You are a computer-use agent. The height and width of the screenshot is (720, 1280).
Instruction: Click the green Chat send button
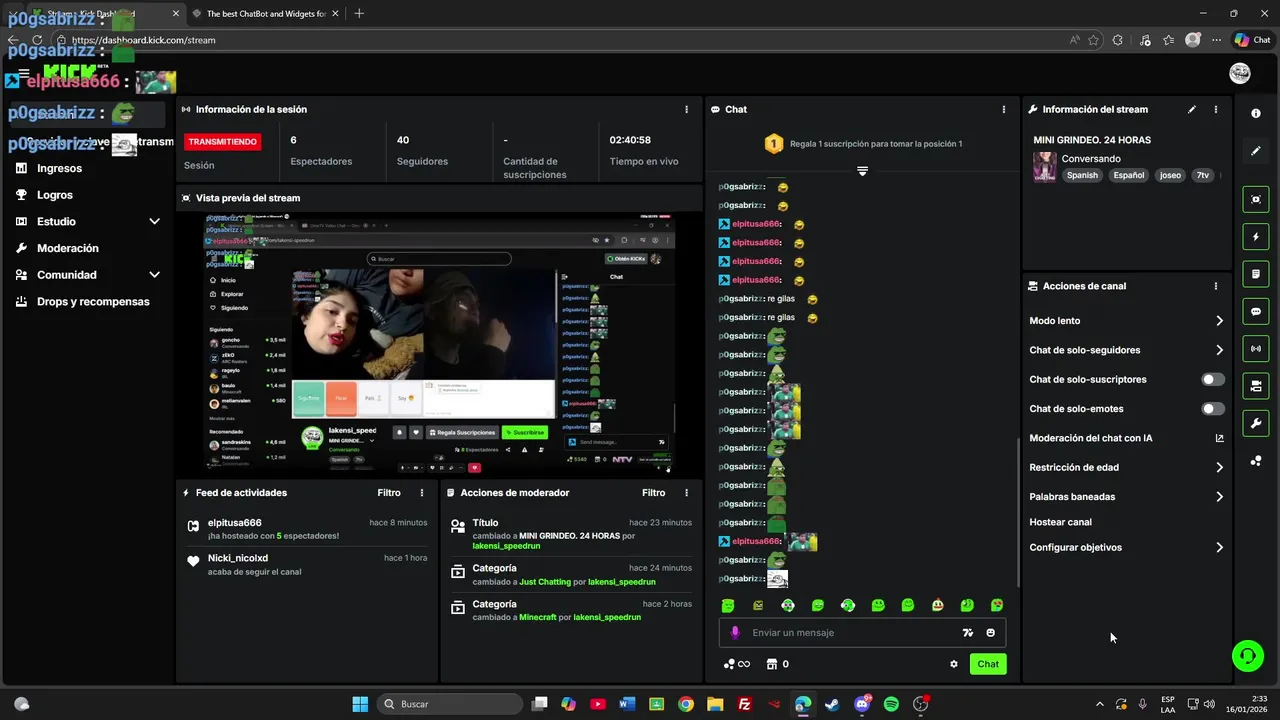(988, 664)
